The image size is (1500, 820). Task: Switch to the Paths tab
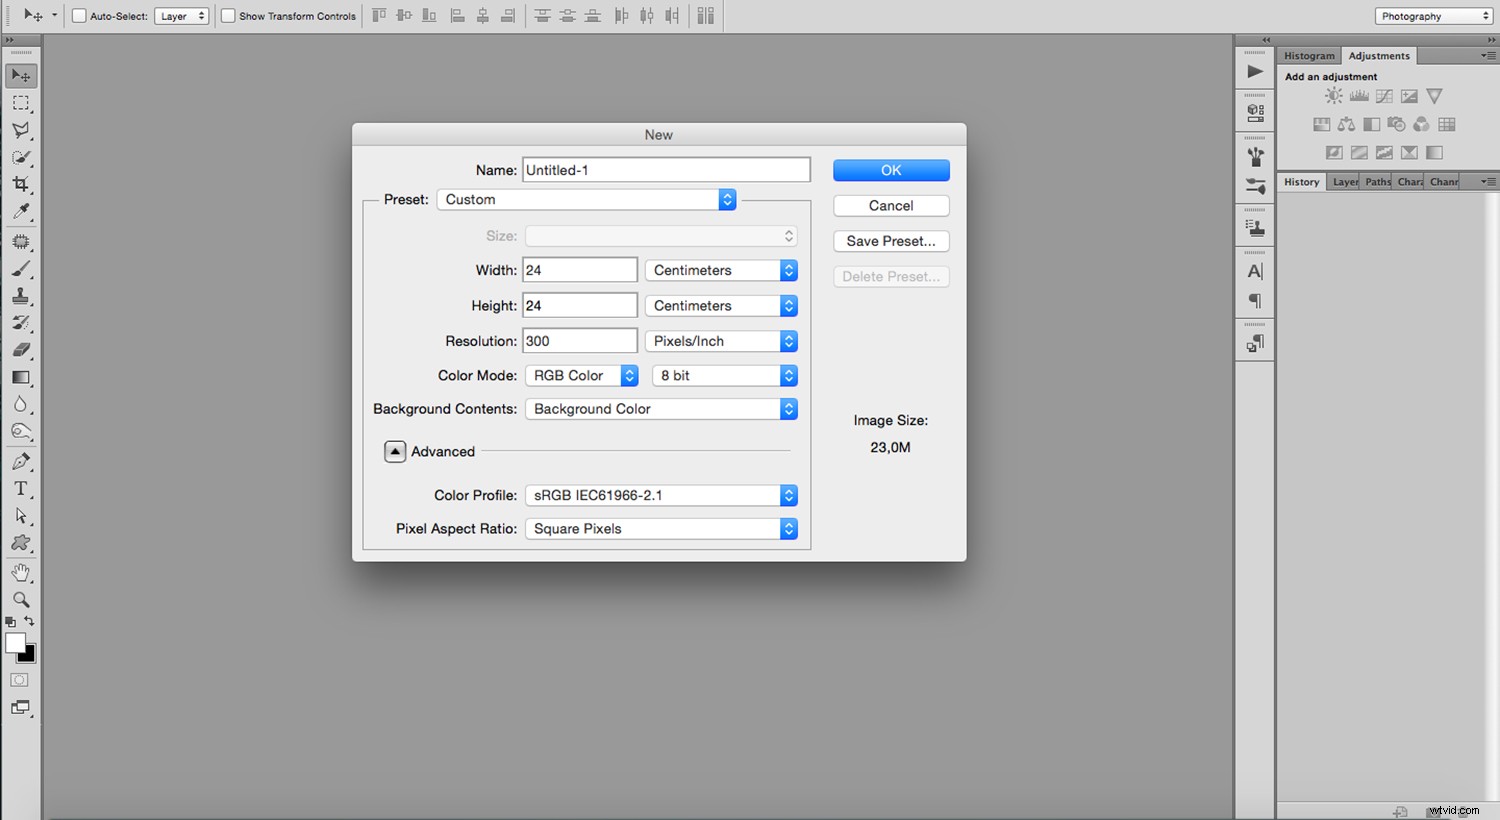pos(1377,181)
